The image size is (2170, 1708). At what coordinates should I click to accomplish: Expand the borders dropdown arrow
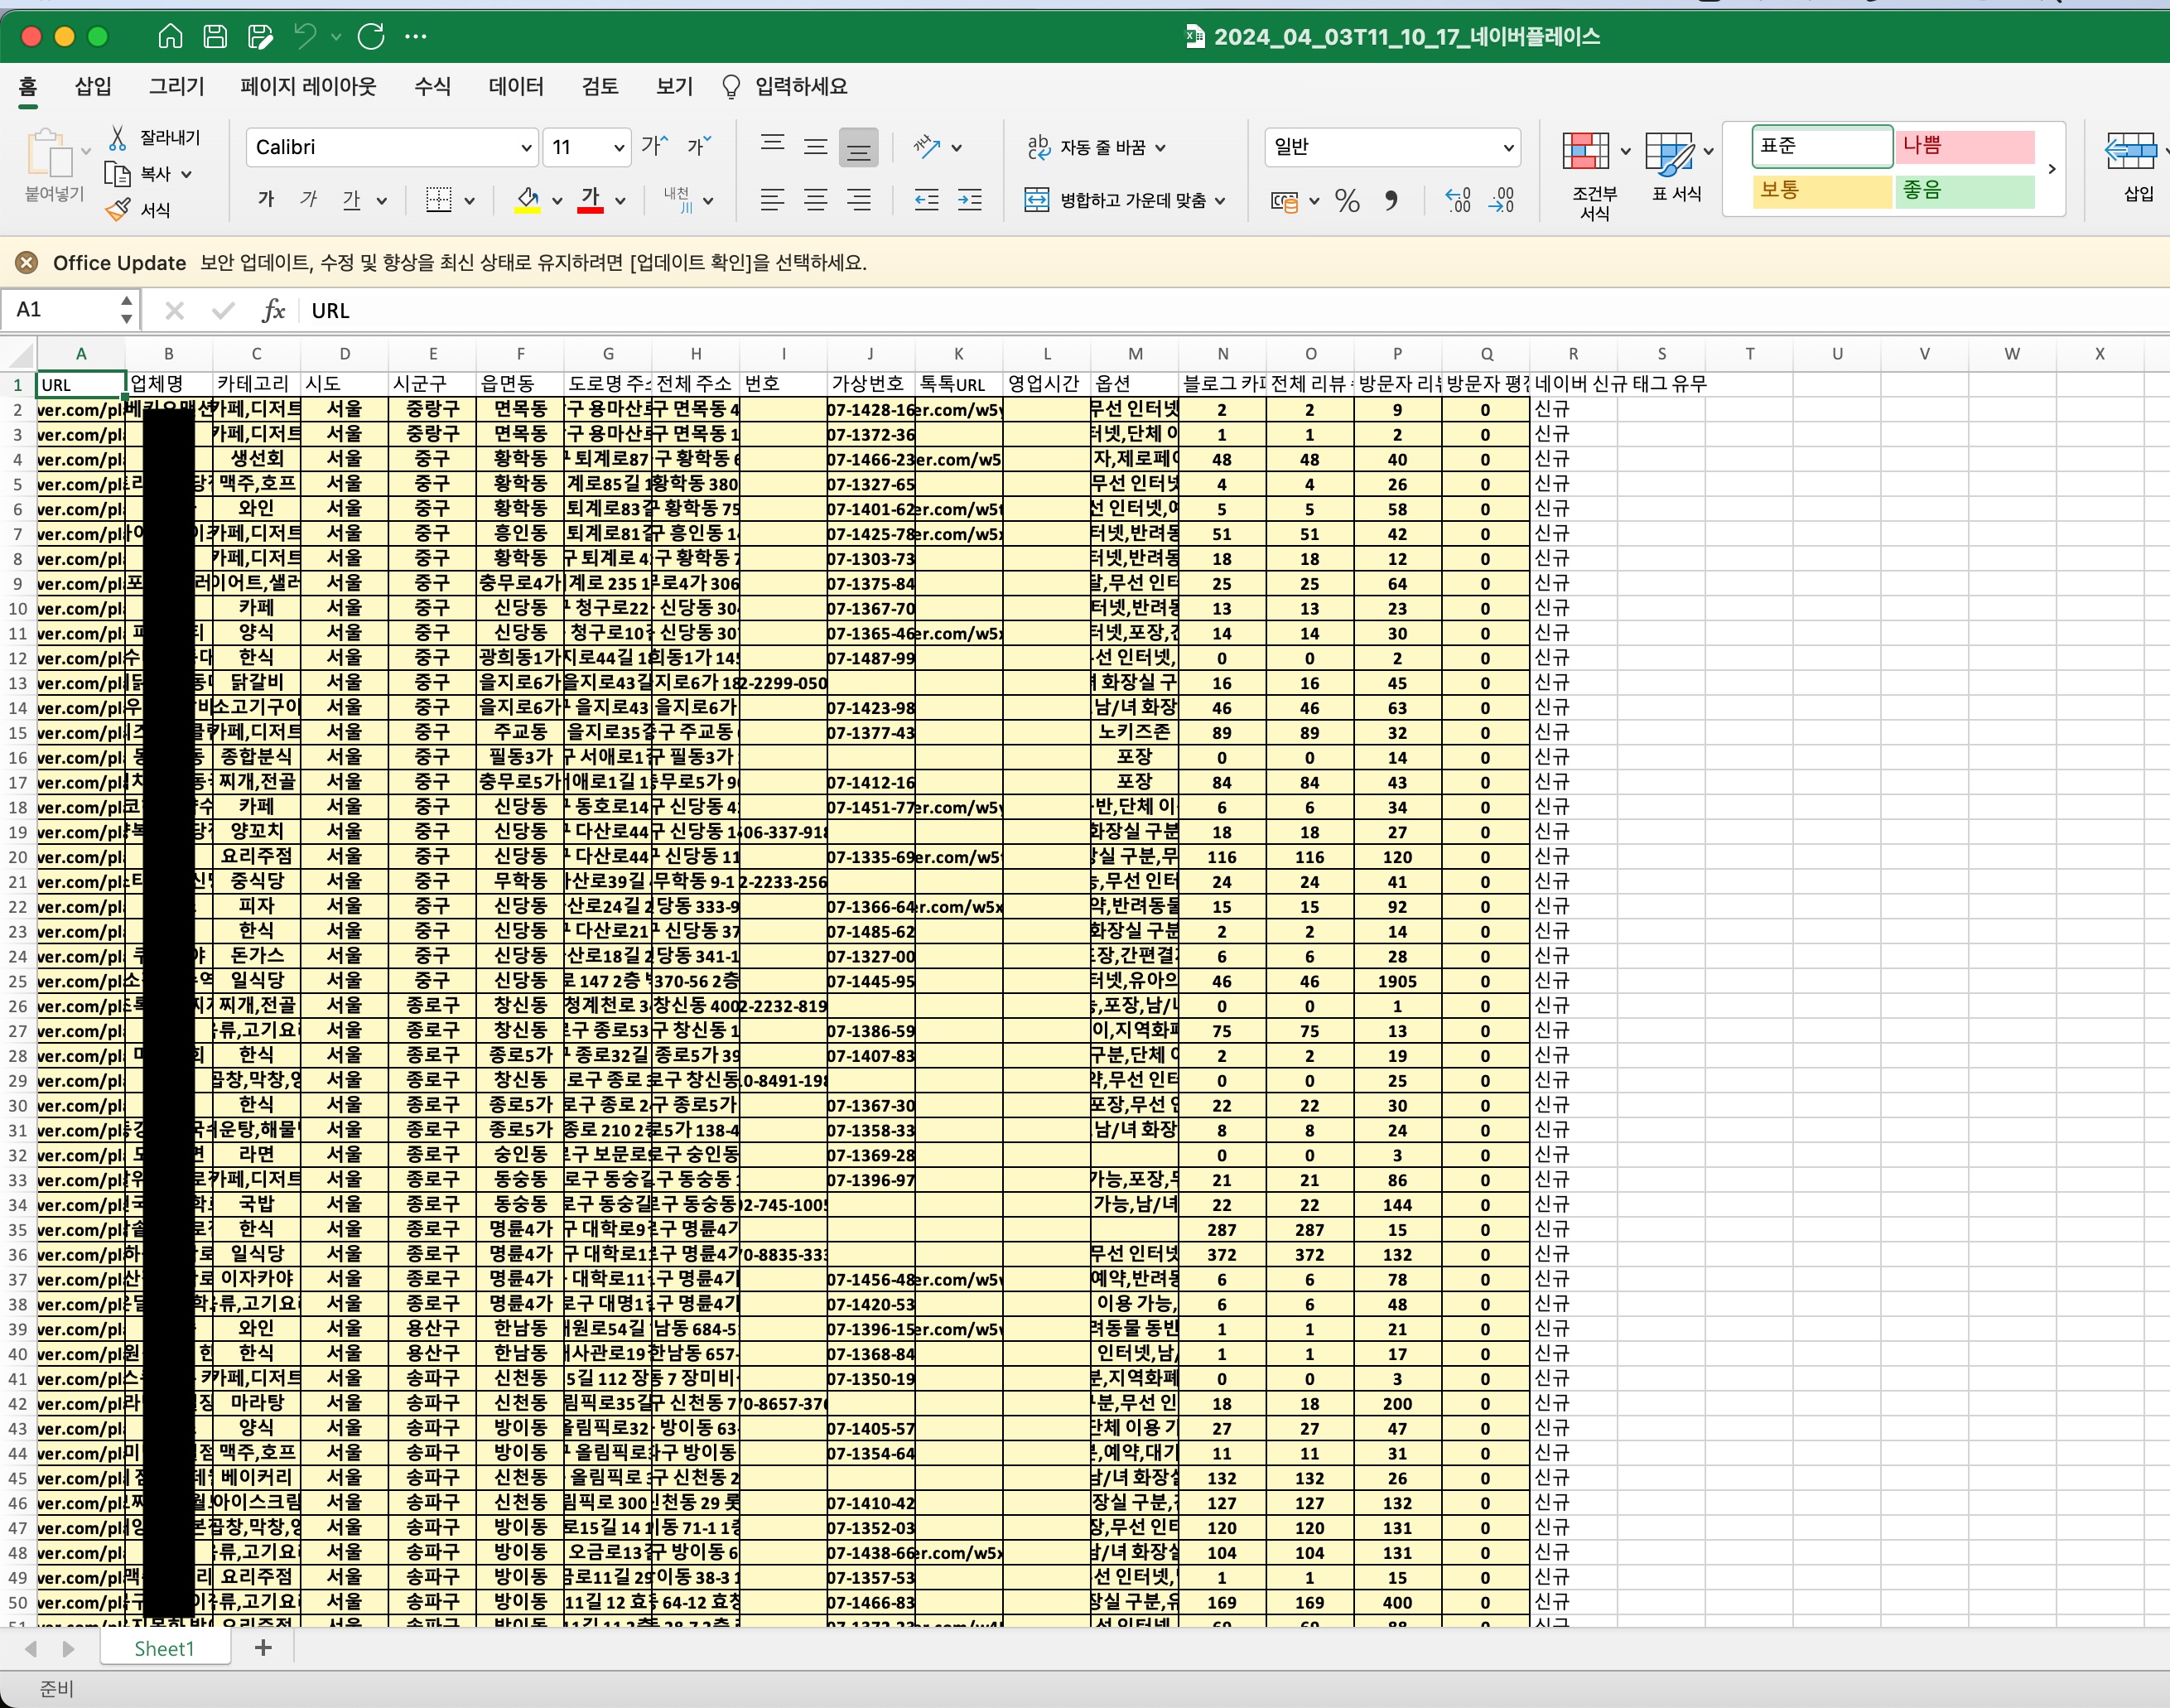pos(470,201)
